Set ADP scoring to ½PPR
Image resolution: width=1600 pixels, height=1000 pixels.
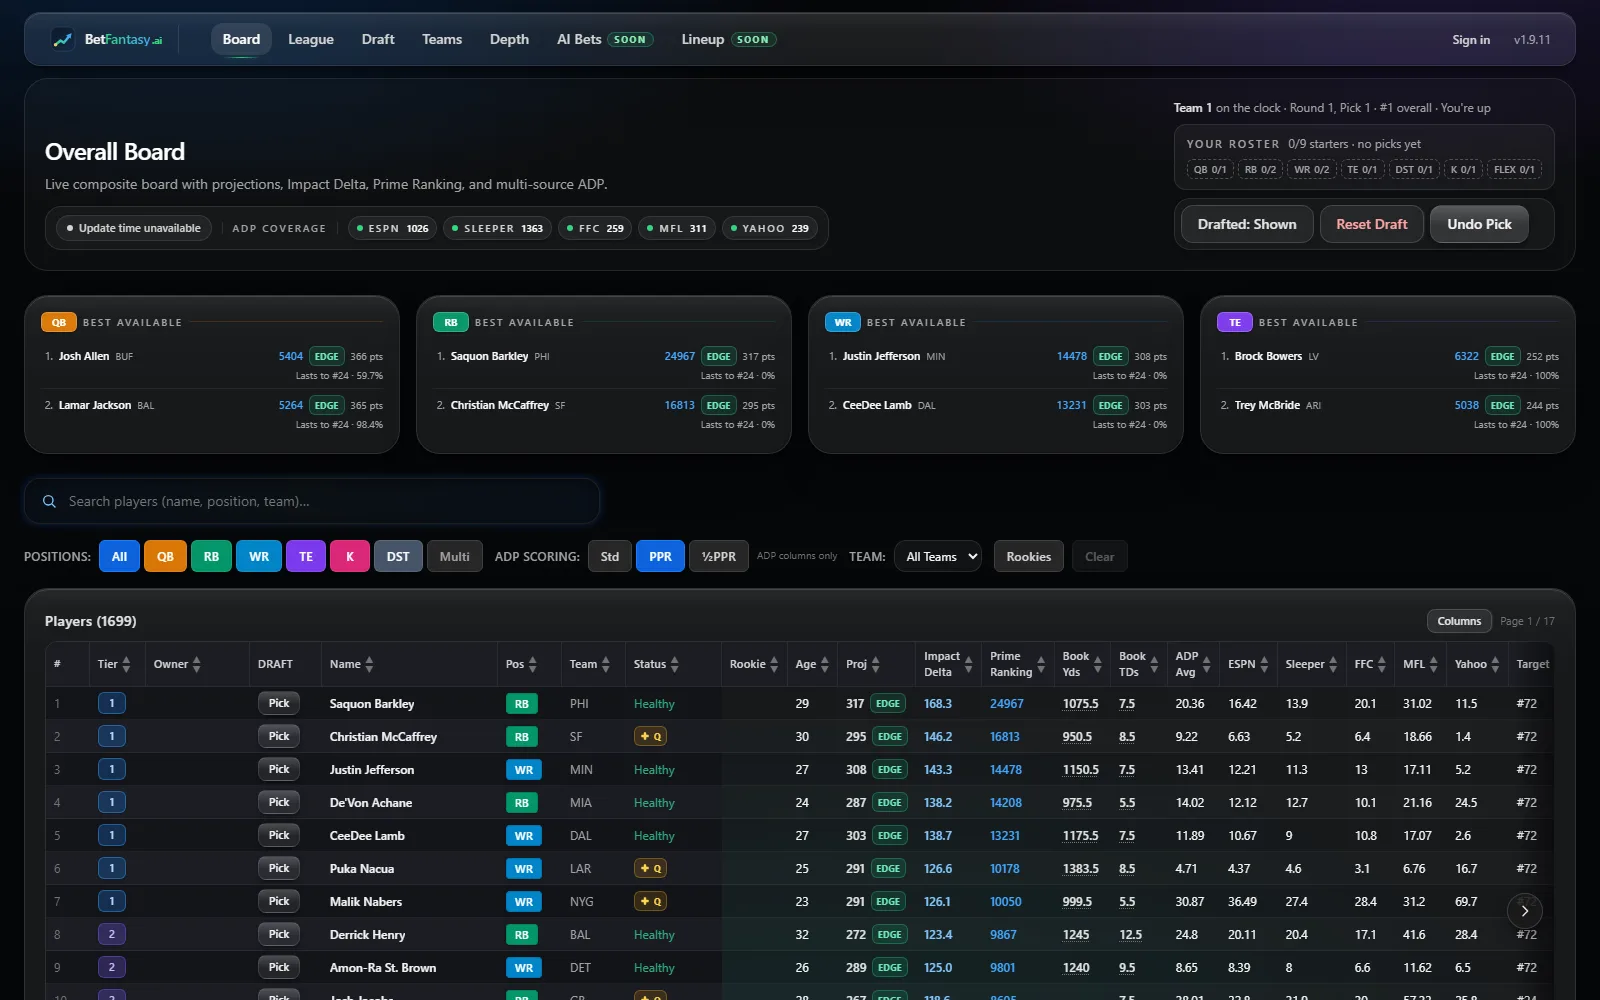click(719, 557)
